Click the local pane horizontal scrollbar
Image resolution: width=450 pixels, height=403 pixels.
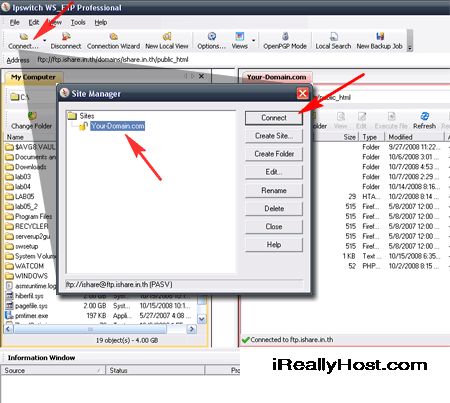coord(90,329)
